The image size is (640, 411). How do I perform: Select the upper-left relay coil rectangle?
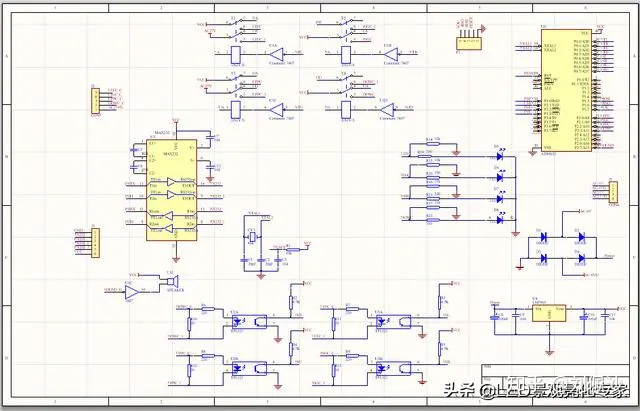(x=236, y=55)
